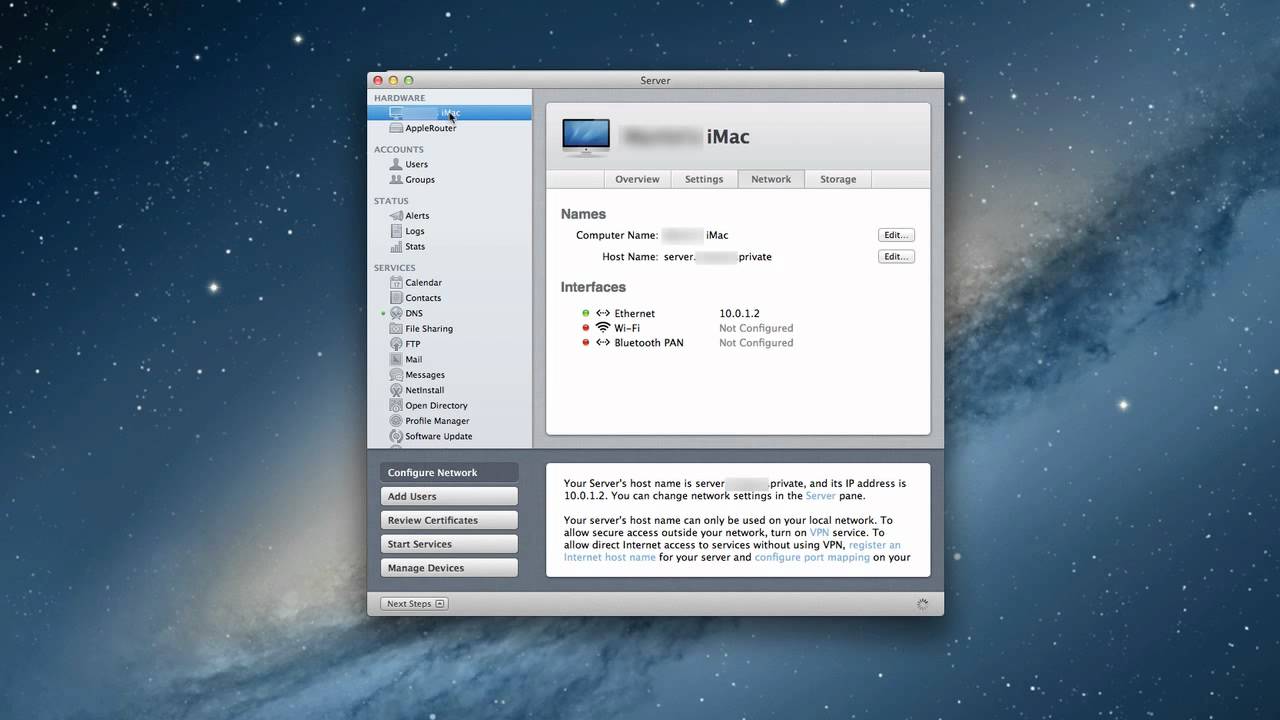Edit the Host Name
Screen dimensions: 1280x720
point(896,256)
